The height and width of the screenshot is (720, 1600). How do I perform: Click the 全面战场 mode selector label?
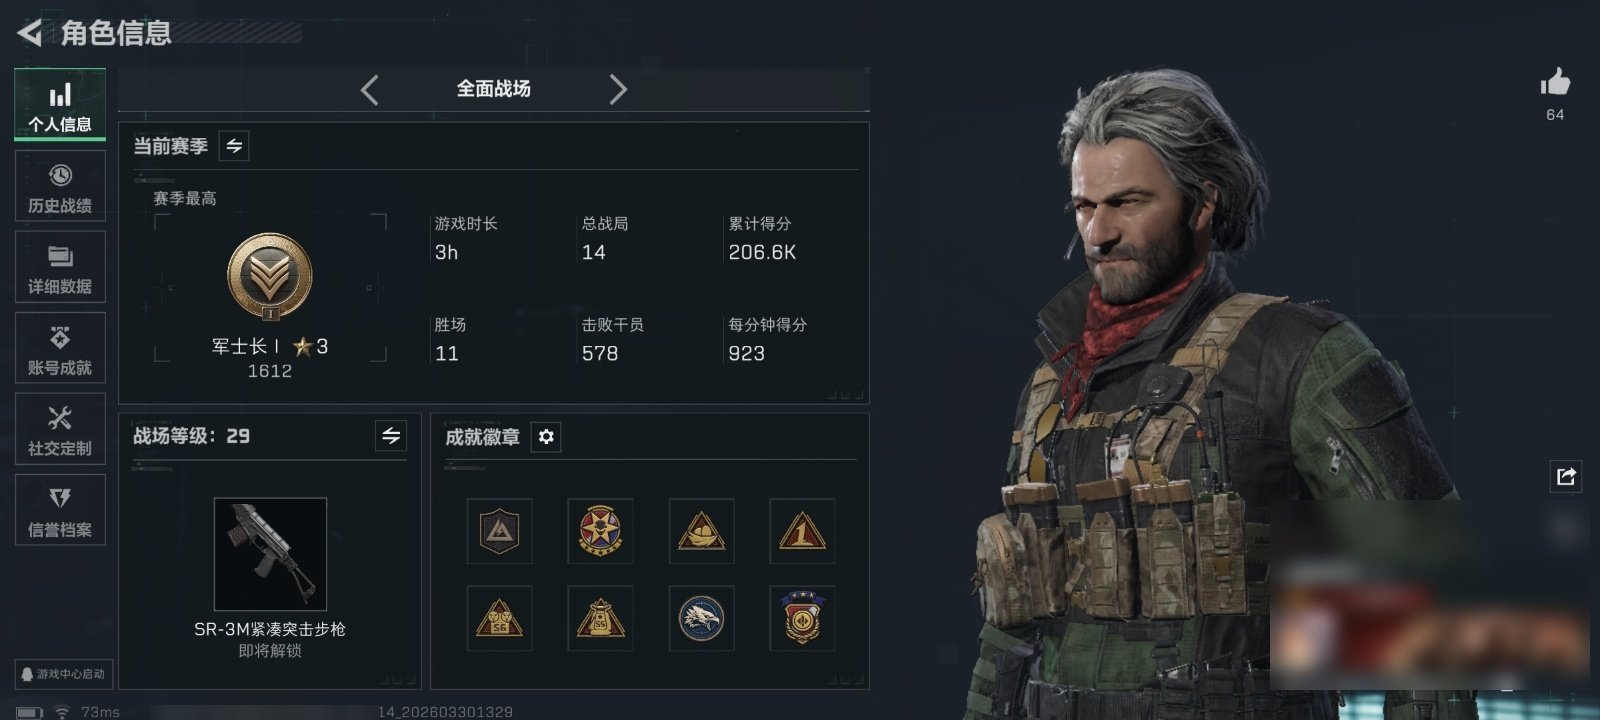tap(494, 89)
